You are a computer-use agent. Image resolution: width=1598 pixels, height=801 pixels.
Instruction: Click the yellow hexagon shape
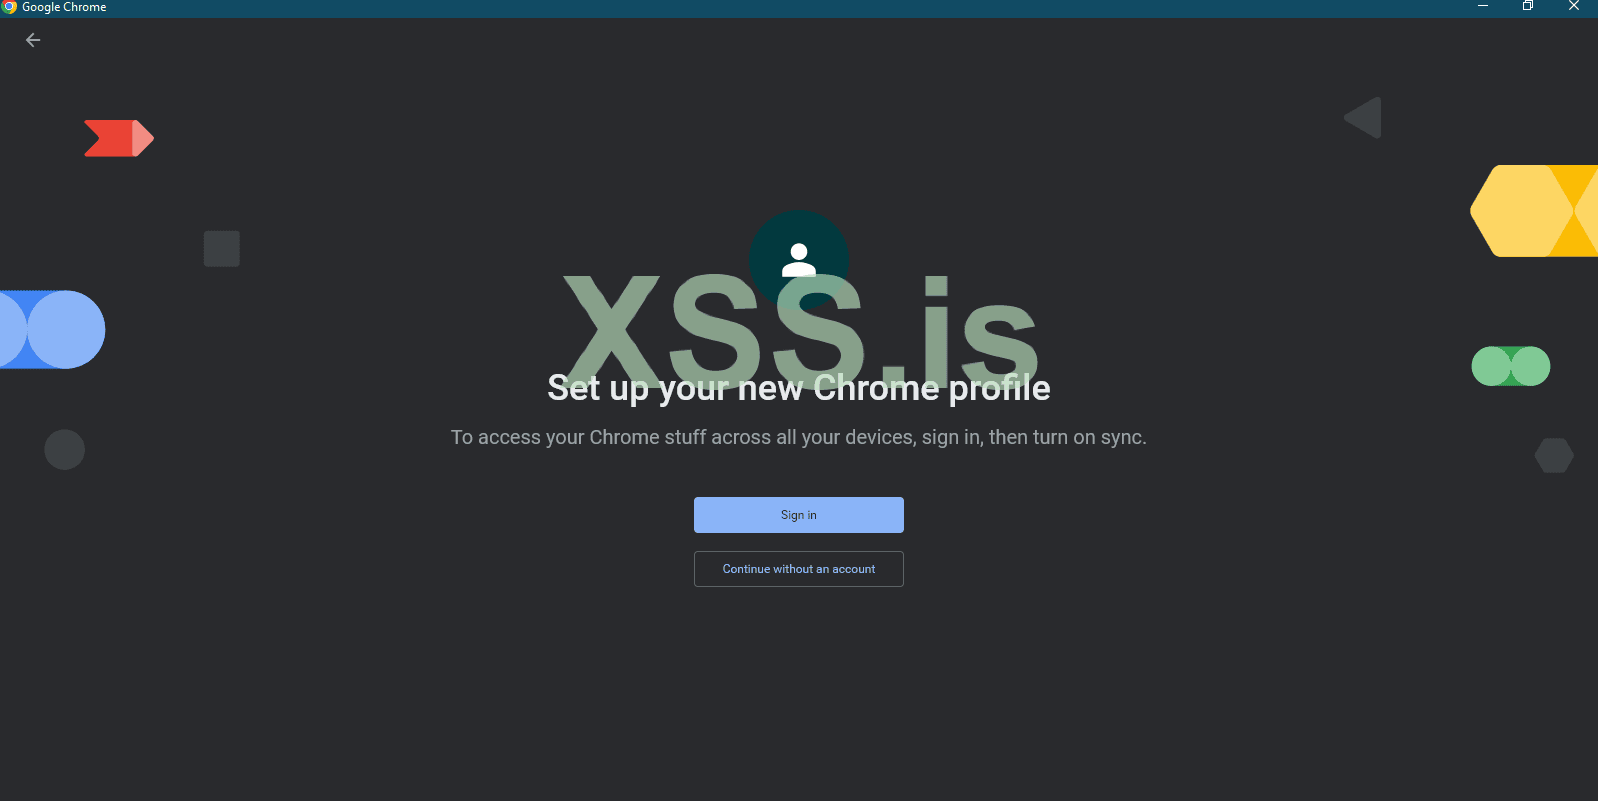click(1534, 211)
